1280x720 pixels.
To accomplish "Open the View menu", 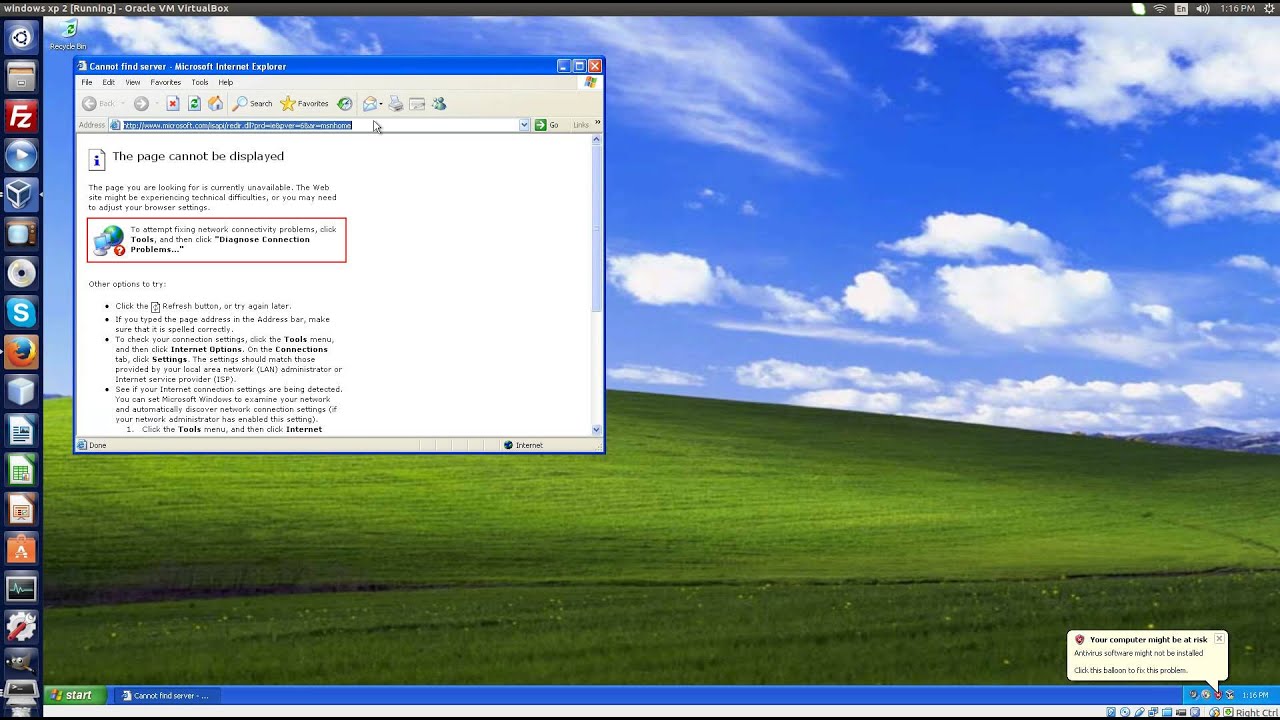I will tap(133, 82).
